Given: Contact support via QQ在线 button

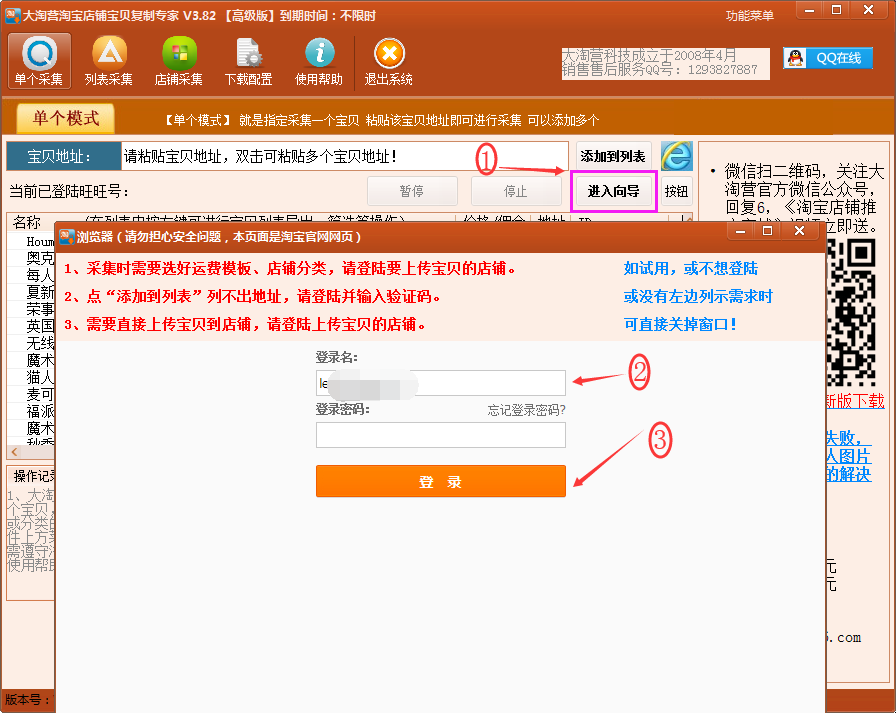Looking at the screenshot, I should (x=828, y=58).
